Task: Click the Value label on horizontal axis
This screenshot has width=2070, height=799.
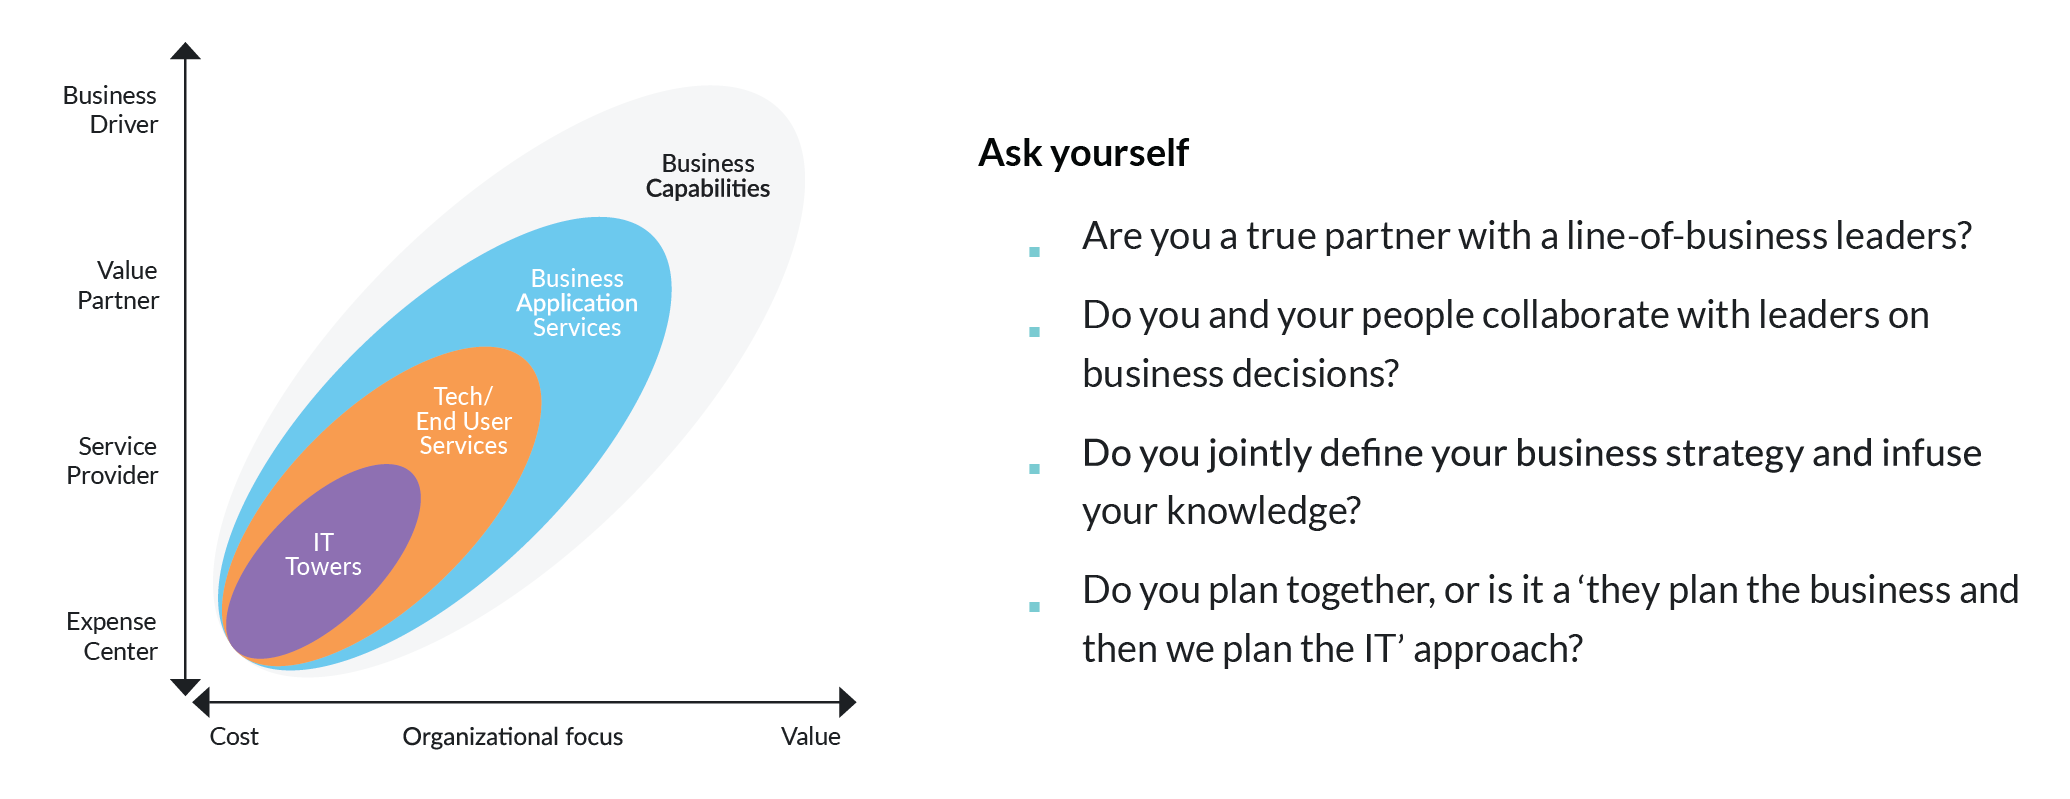Action: click(x=811, y=737)
